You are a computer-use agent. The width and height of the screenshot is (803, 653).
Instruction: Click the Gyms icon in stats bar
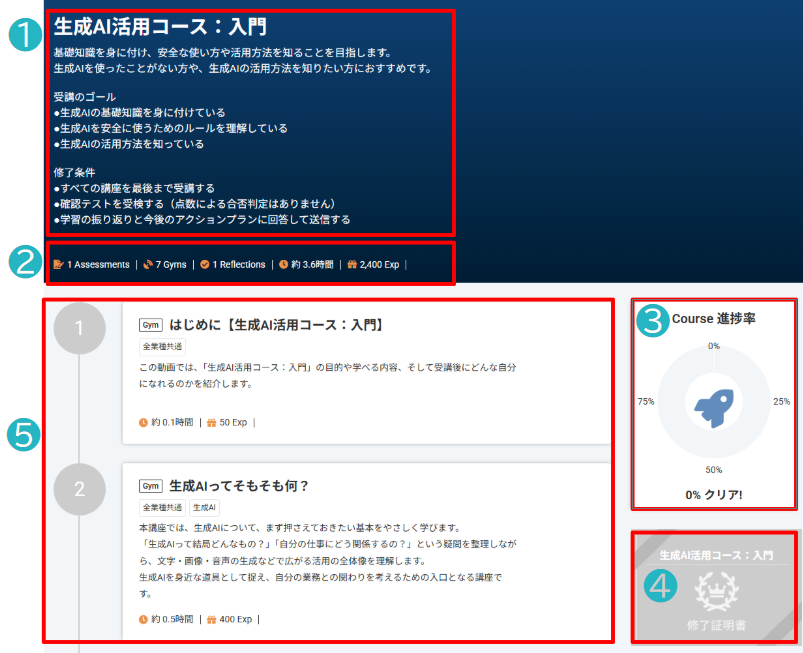(147, 264)
